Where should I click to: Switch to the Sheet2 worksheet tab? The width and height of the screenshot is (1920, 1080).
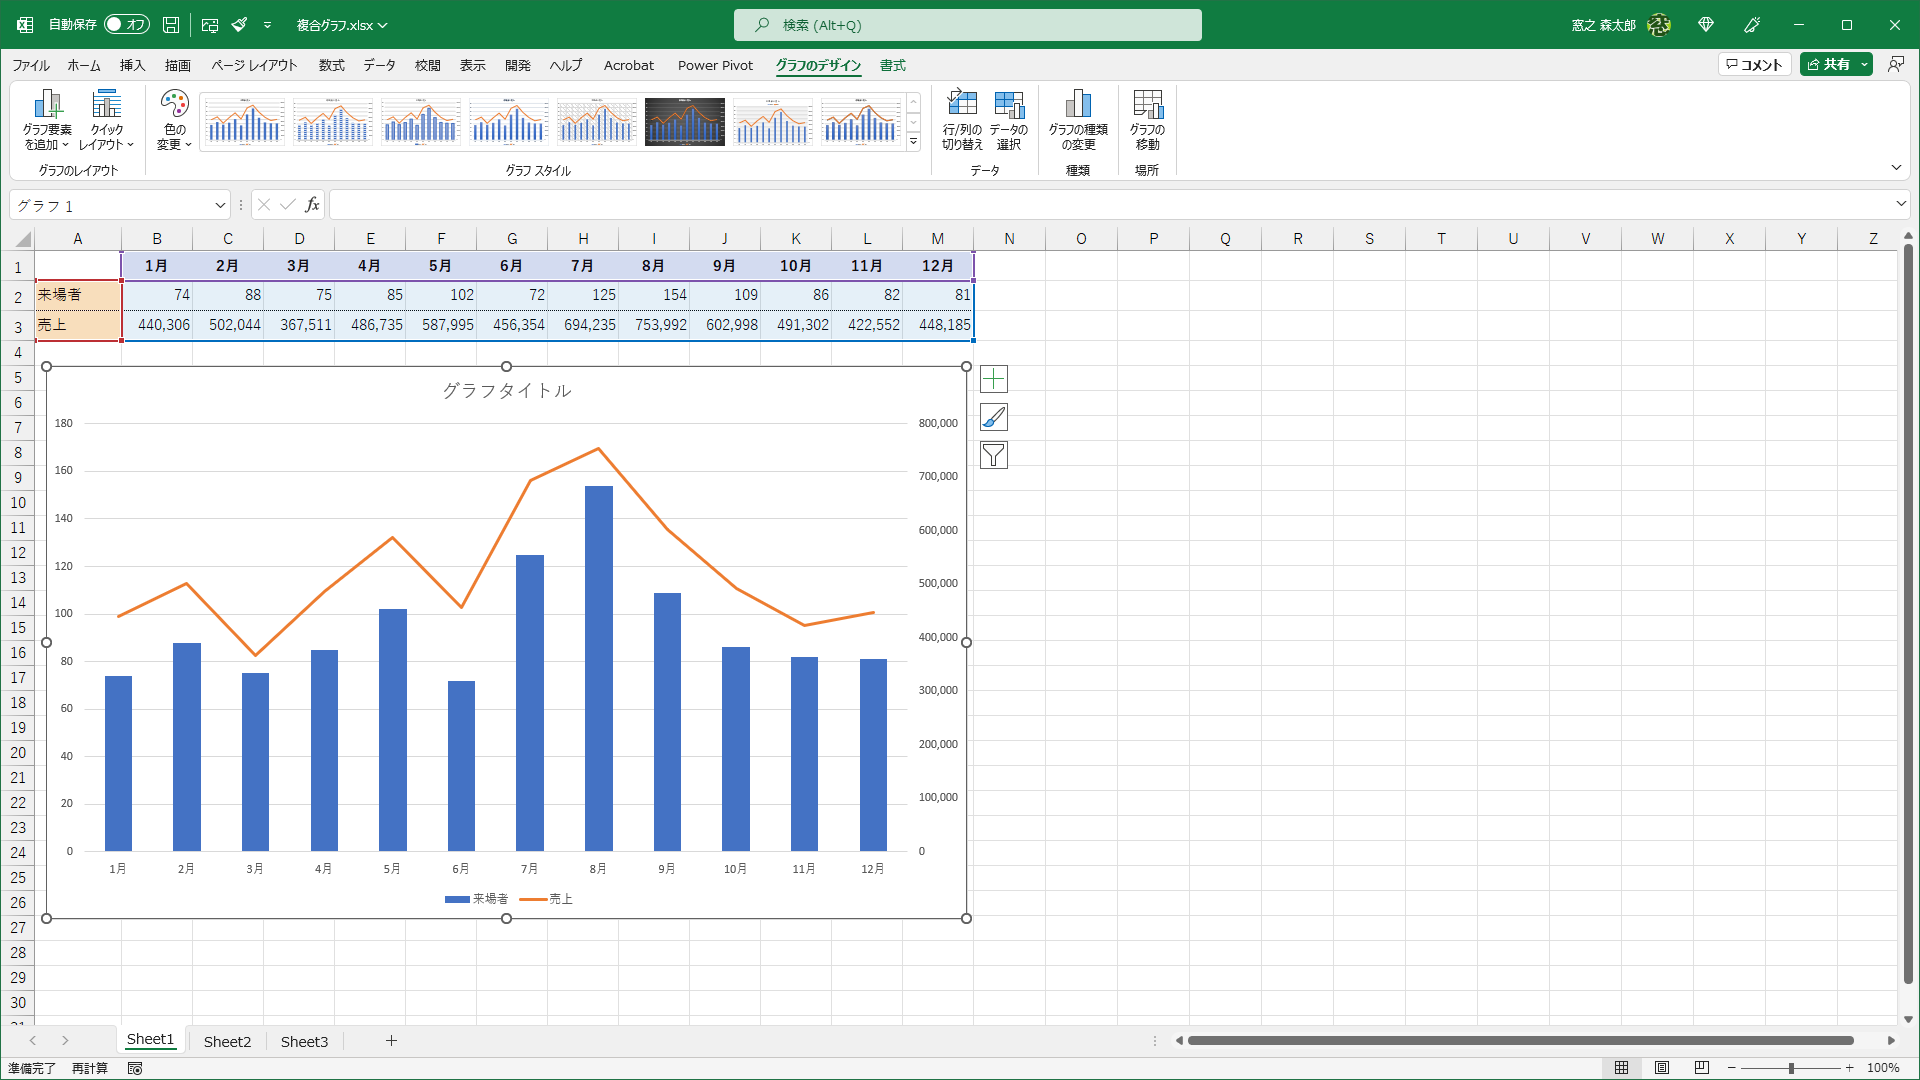(227, 1041)
